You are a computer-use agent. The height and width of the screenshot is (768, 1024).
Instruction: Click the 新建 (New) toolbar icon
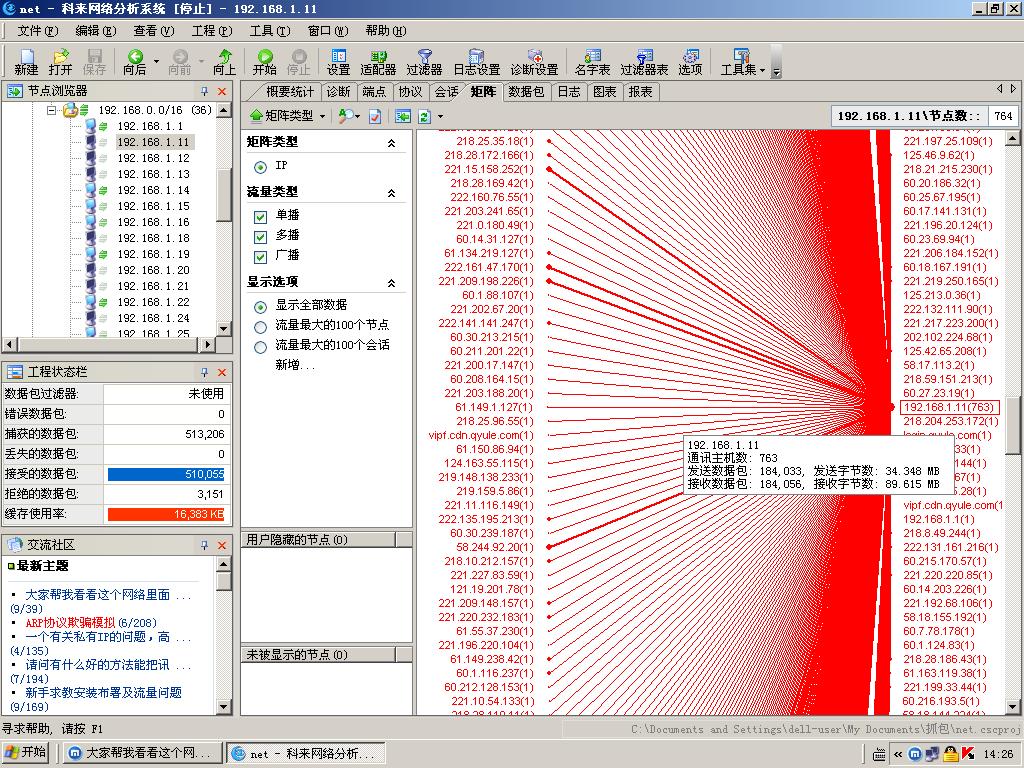pos(26,62)
